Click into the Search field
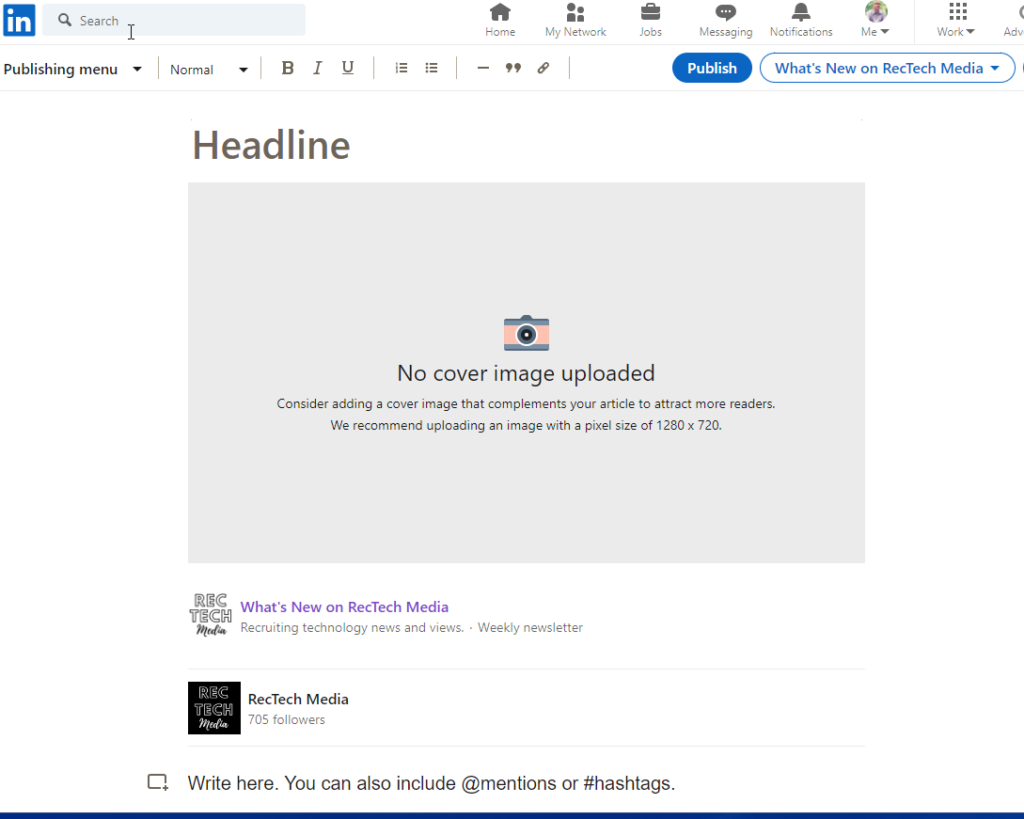Image resolution: width=1024 pixels, height=819 pixels. 174,20
